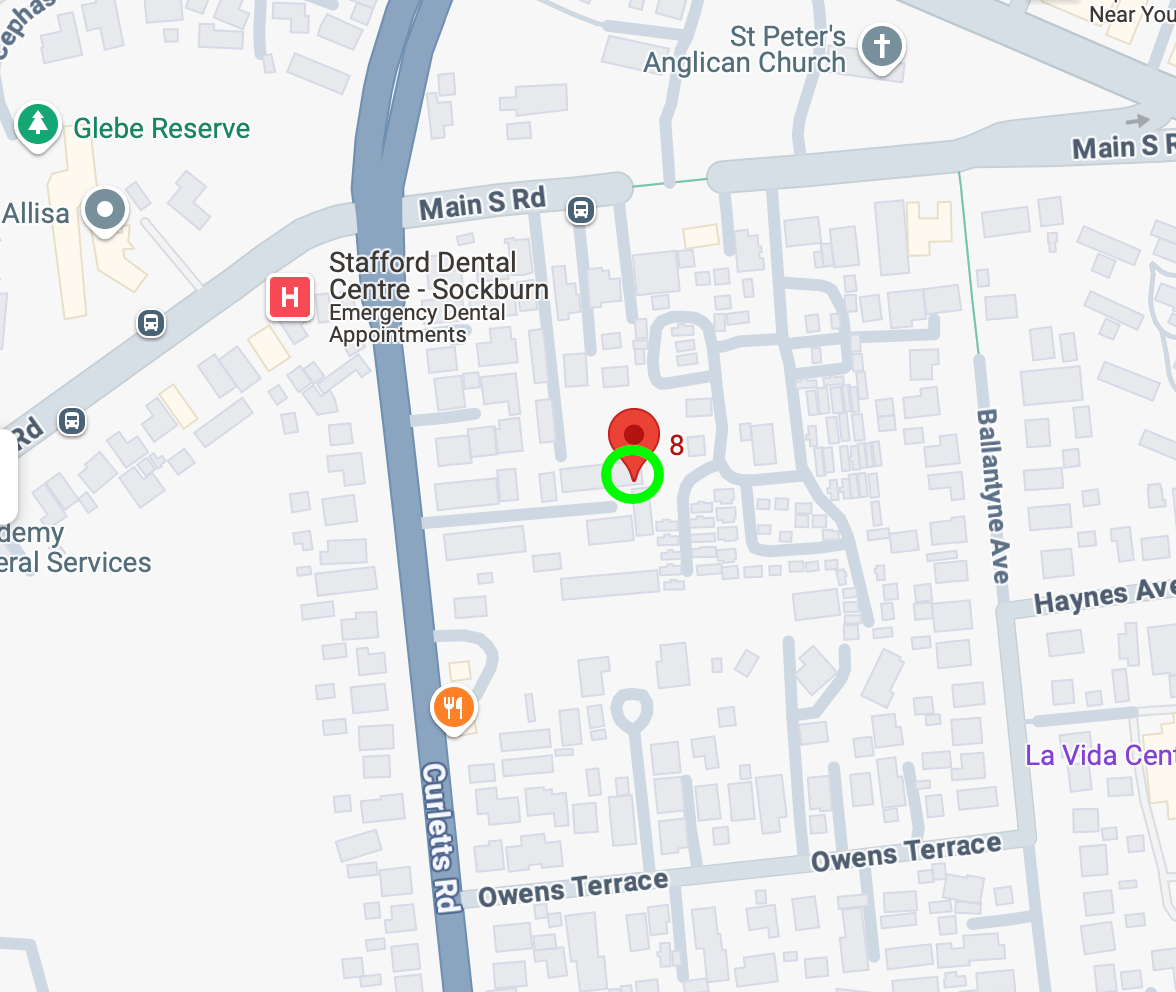Click the green circle under the pin
Screen dimensions: 1176x992
pyautogui.click(x=633, y=474)
